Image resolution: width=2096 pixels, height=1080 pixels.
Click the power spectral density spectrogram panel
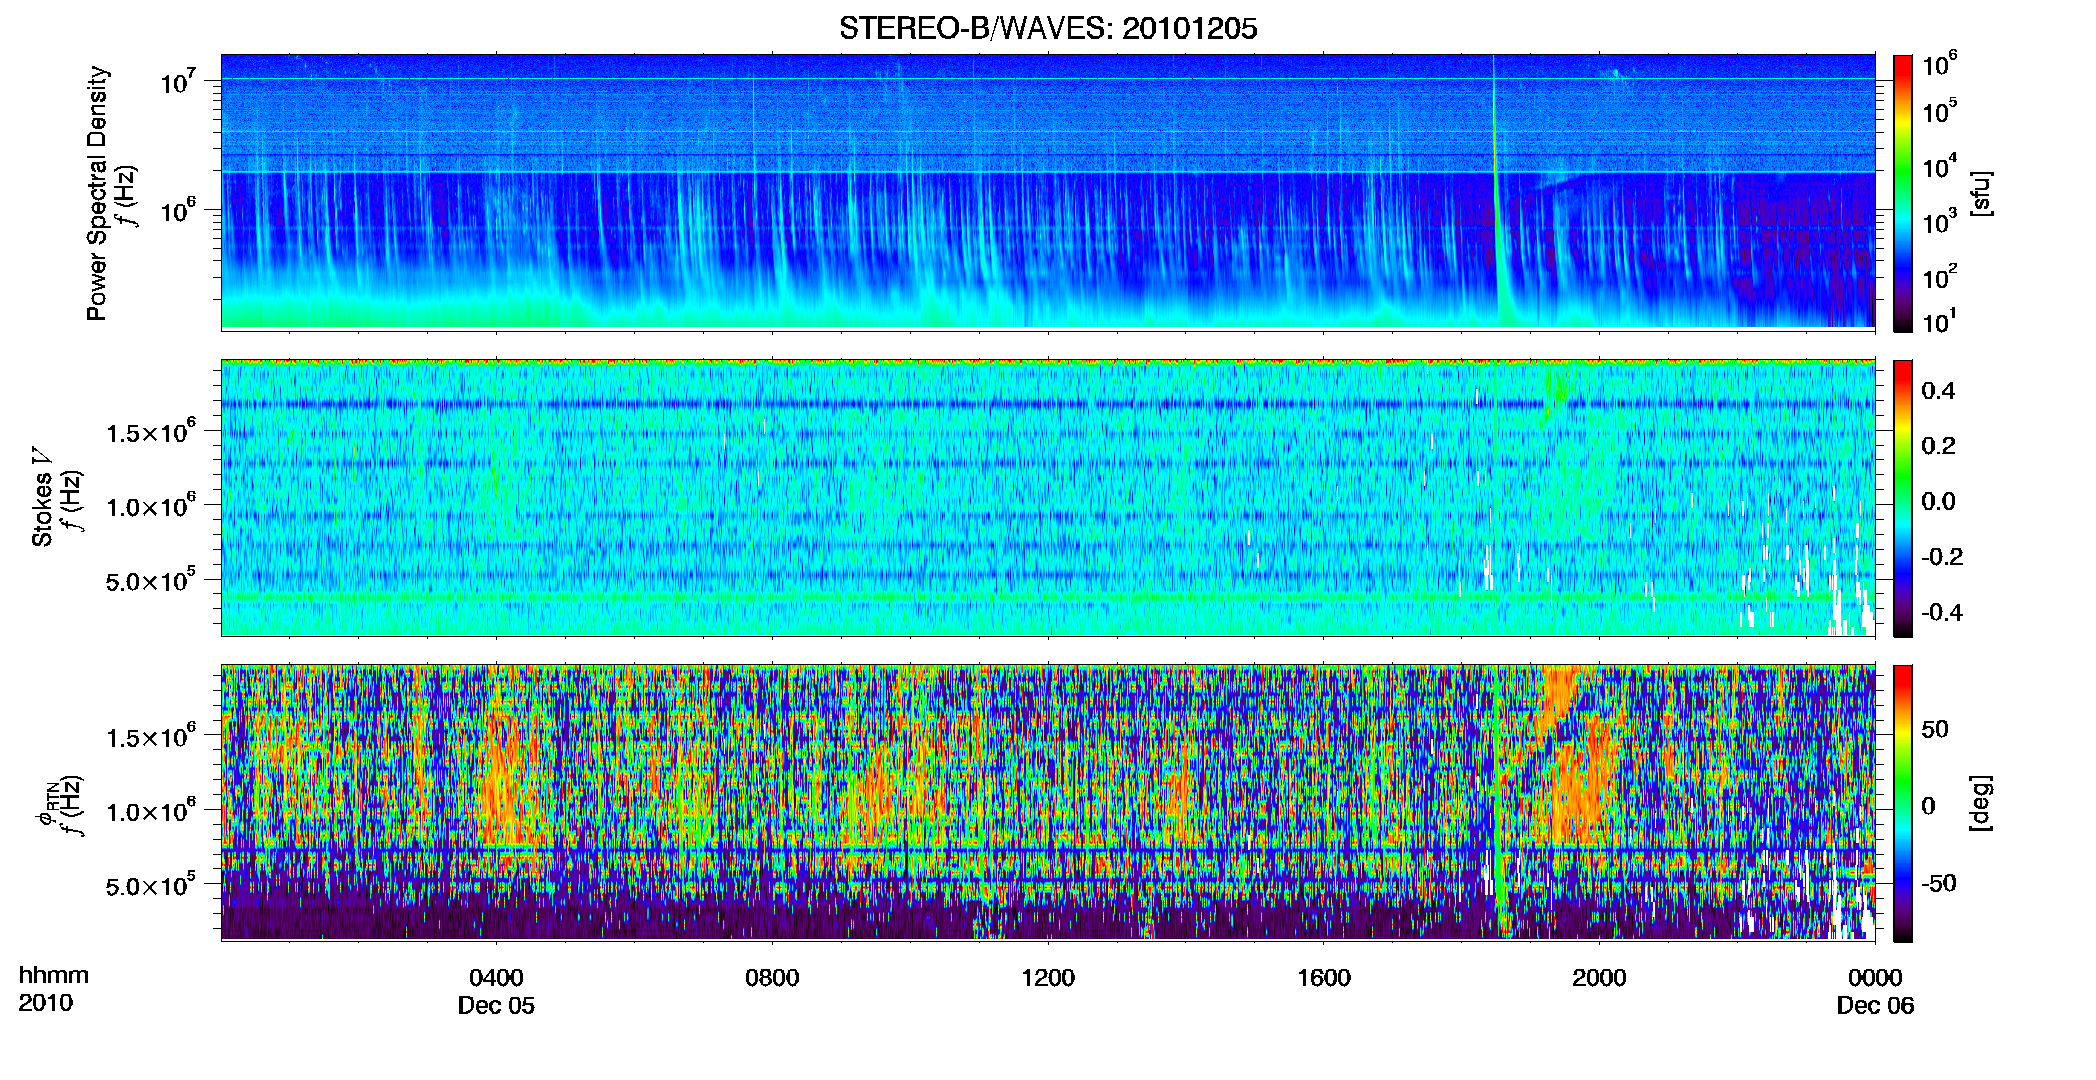click(1048, 191)
